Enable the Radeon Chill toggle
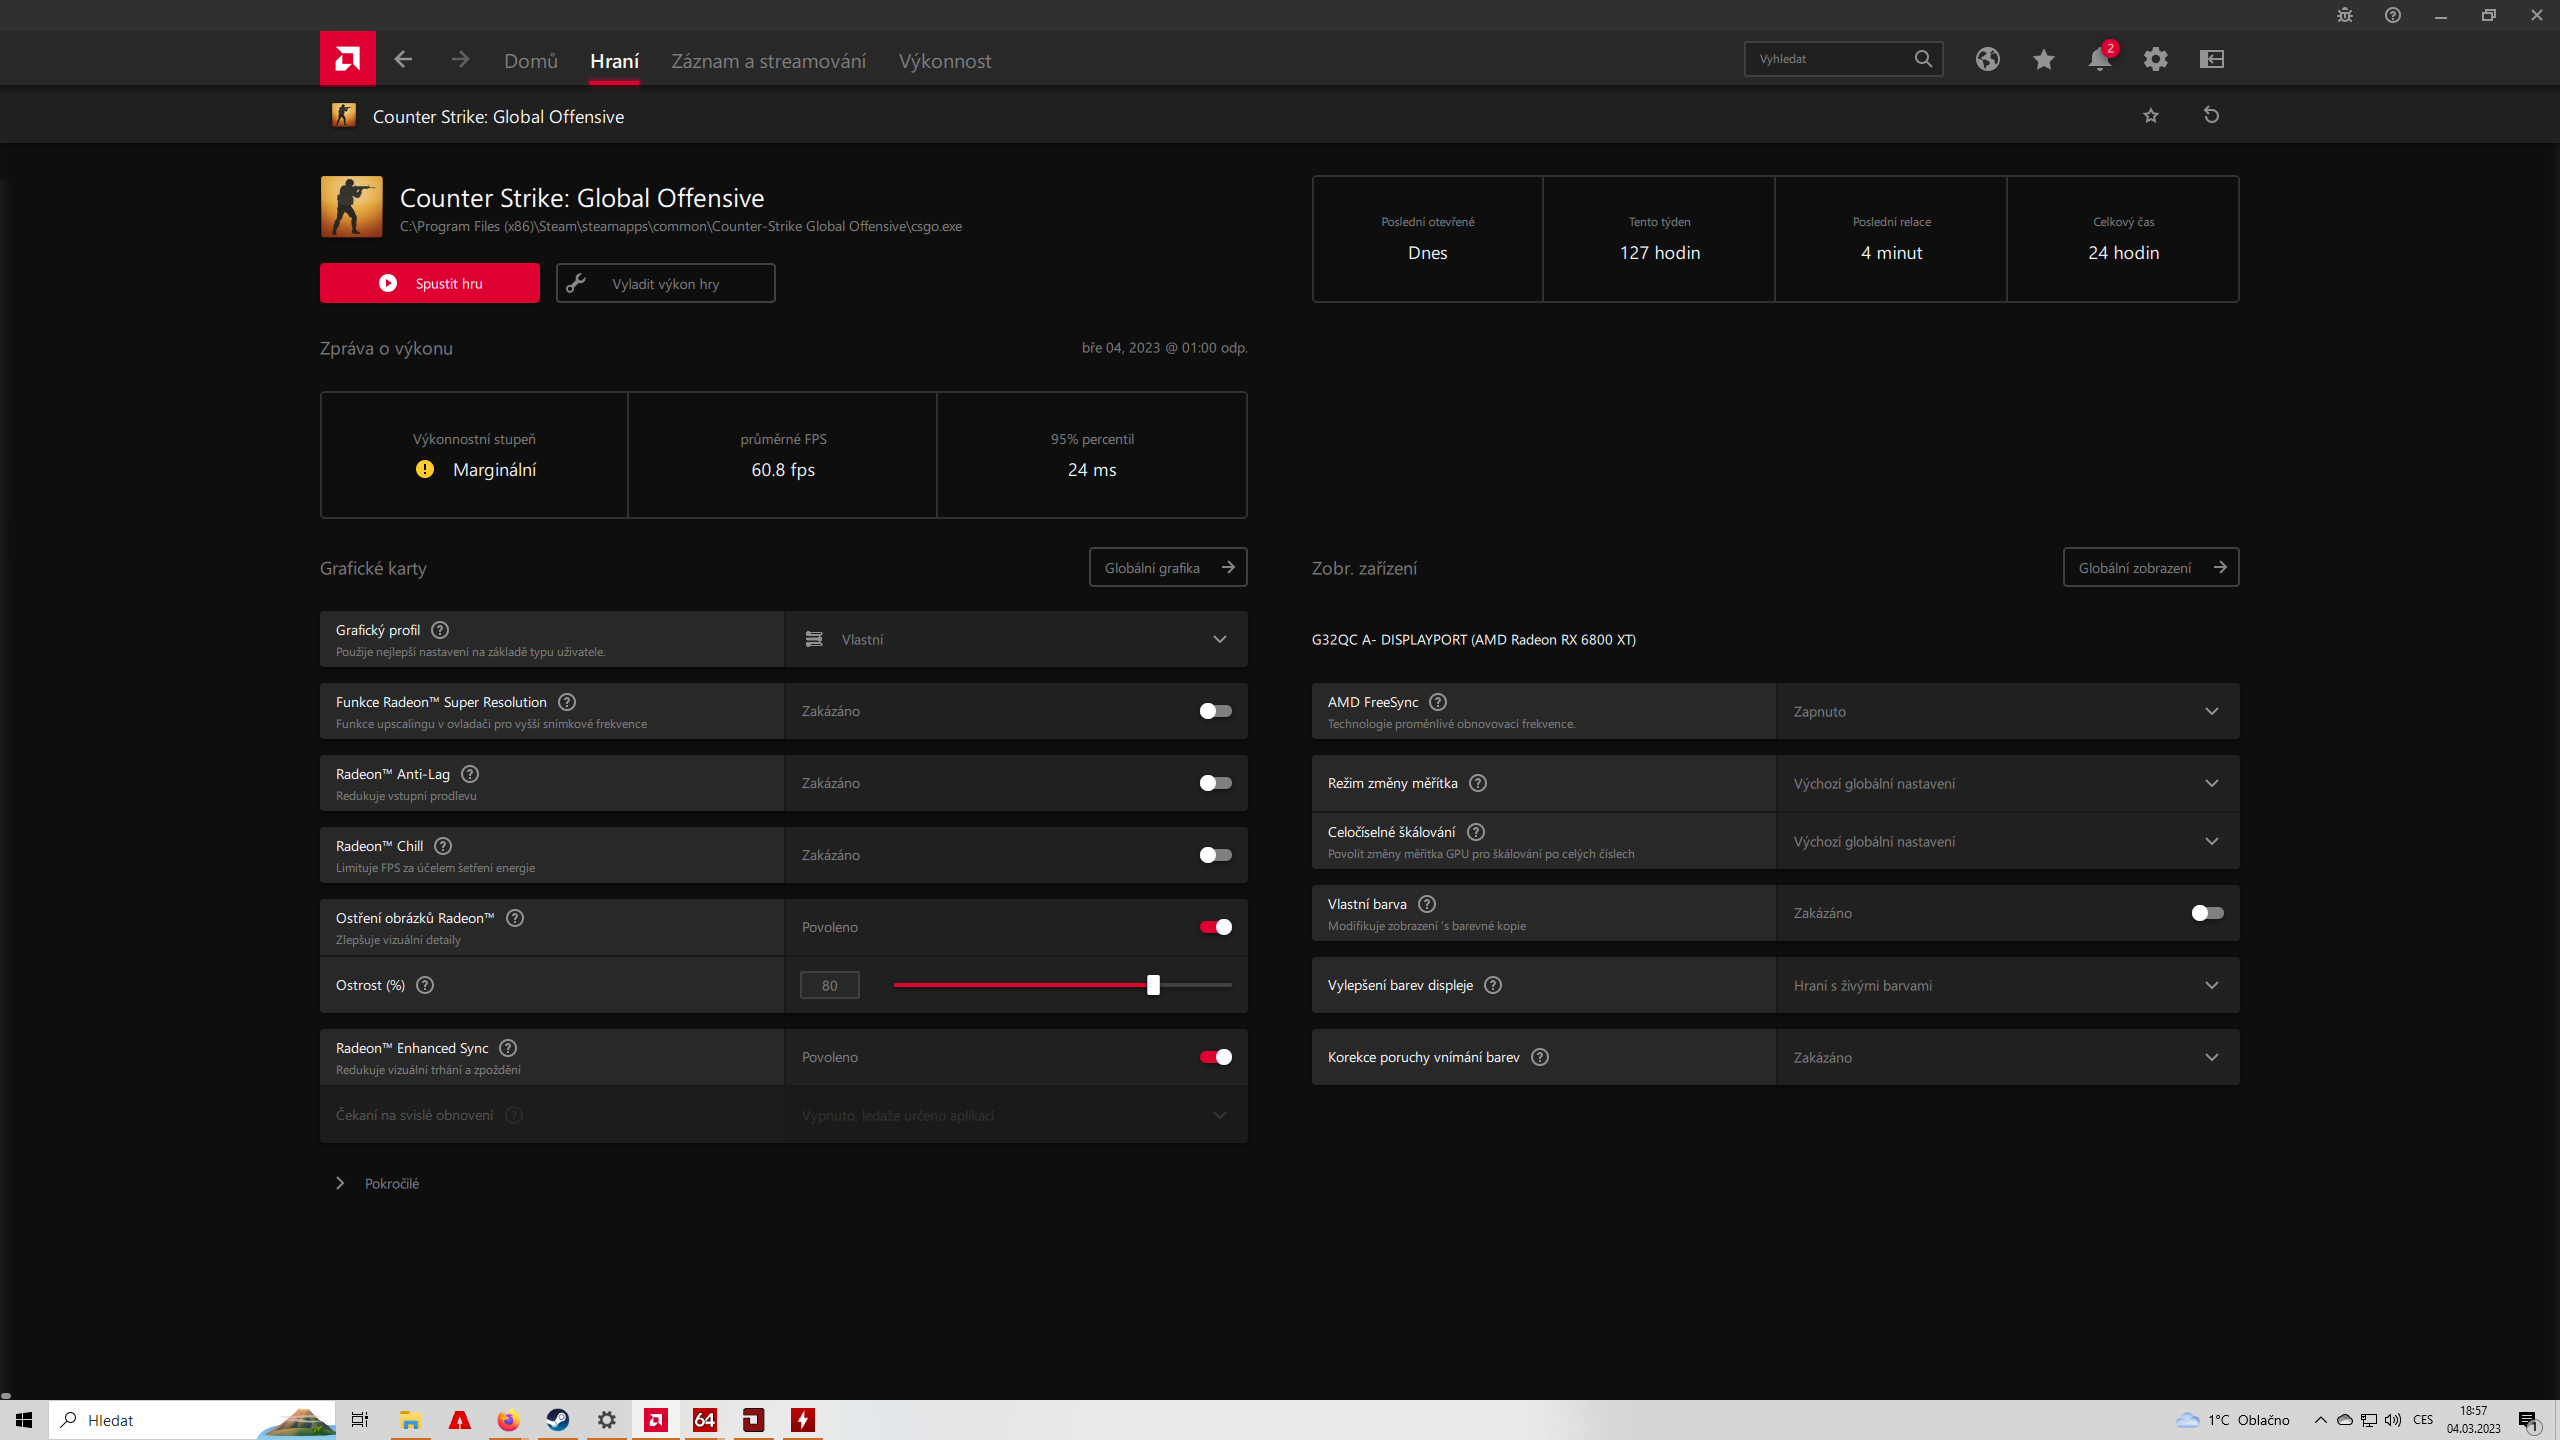This screenshot has height=1440, width=2560. 1215,855
